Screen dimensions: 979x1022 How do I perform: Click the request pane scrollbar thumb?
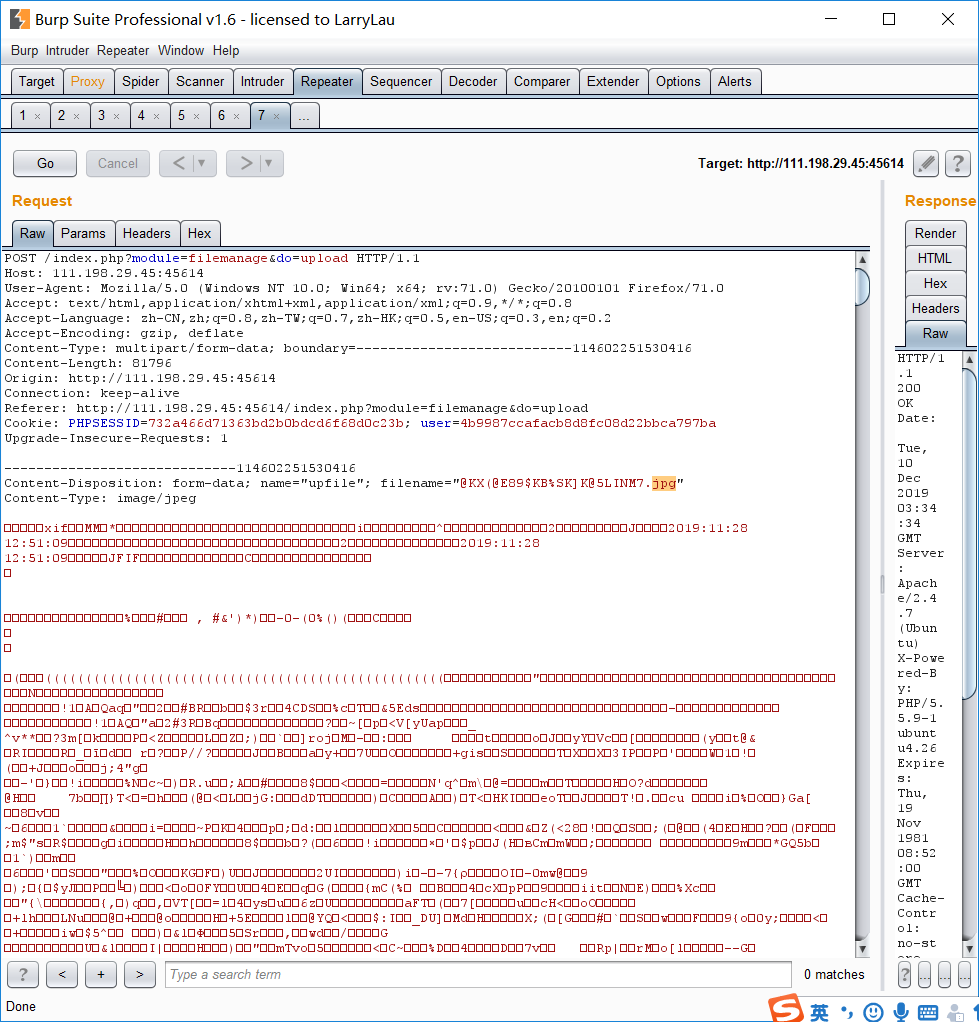click(862, 287)
